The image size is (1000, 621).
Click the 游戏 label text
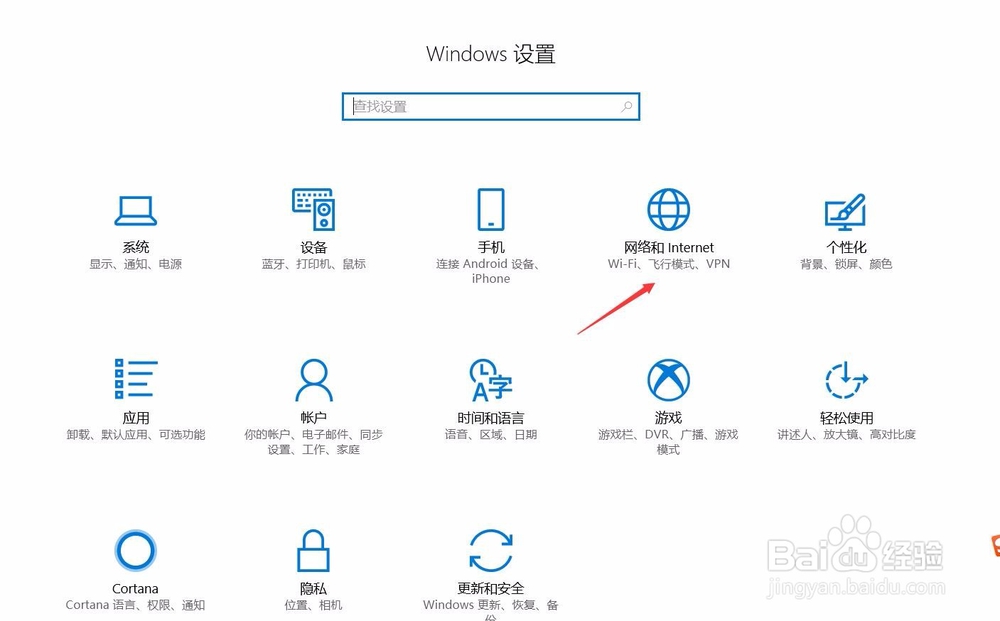[668, 418]
